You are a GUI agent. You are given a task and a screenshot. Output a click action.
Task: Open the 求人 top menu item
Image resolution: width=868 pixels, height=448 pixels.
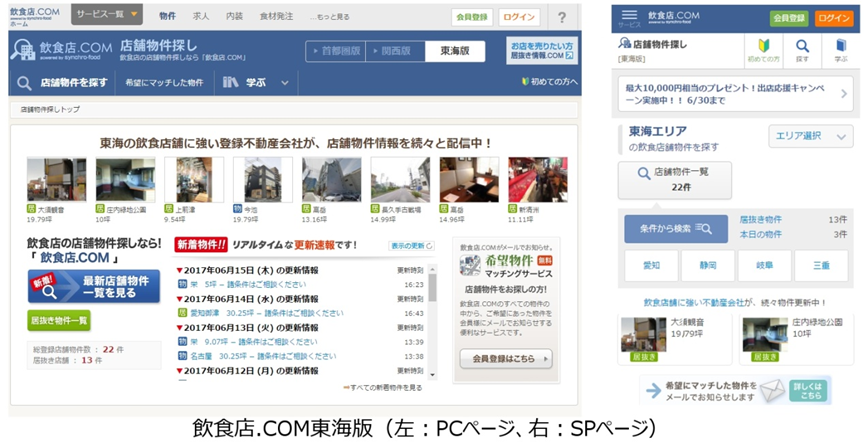point(200,16)
